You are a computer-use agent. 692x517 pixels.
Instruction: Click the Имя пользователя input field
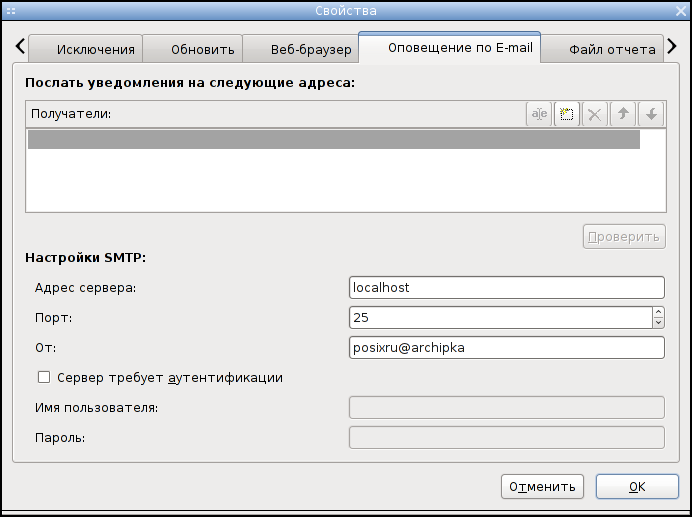[507, 408]
